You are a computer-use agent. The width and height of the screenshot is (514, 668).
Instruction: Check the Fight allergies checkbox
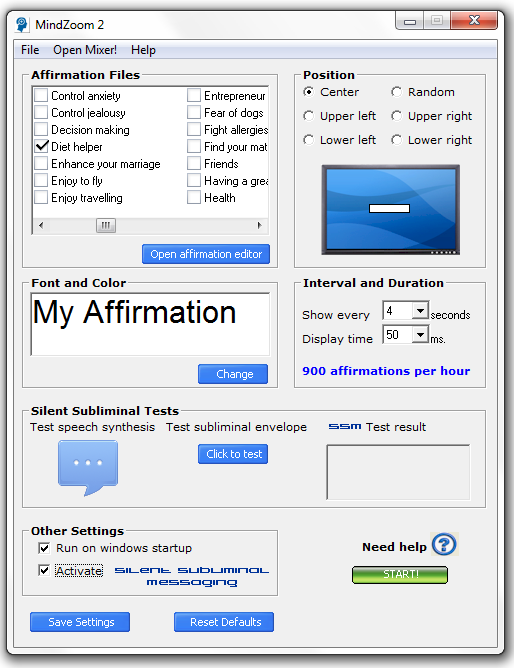click(194, 130)
